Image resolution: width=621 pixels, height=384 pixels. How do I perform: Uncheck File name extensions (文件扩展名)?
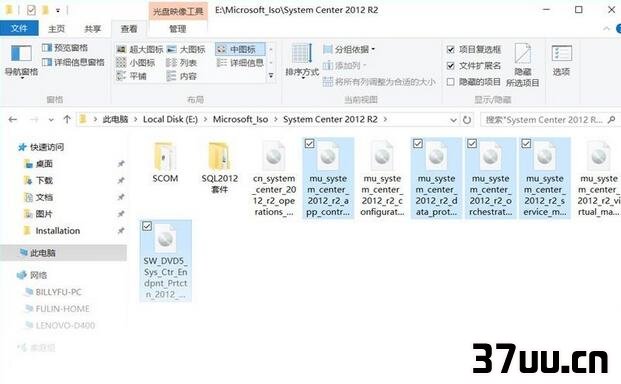click(x=450, y=66)
